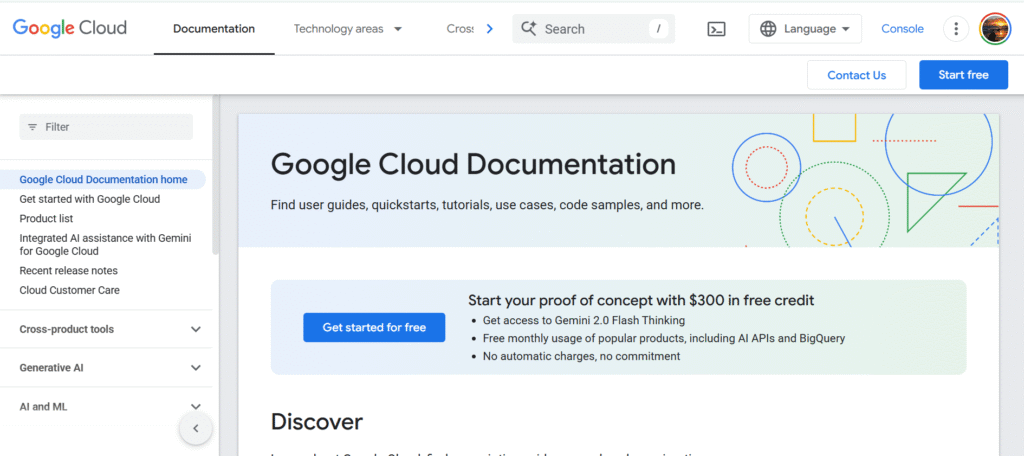The height and width of the screenshot is (456, 1024).
Task: Click the Search input field
Action: (593, 29)
